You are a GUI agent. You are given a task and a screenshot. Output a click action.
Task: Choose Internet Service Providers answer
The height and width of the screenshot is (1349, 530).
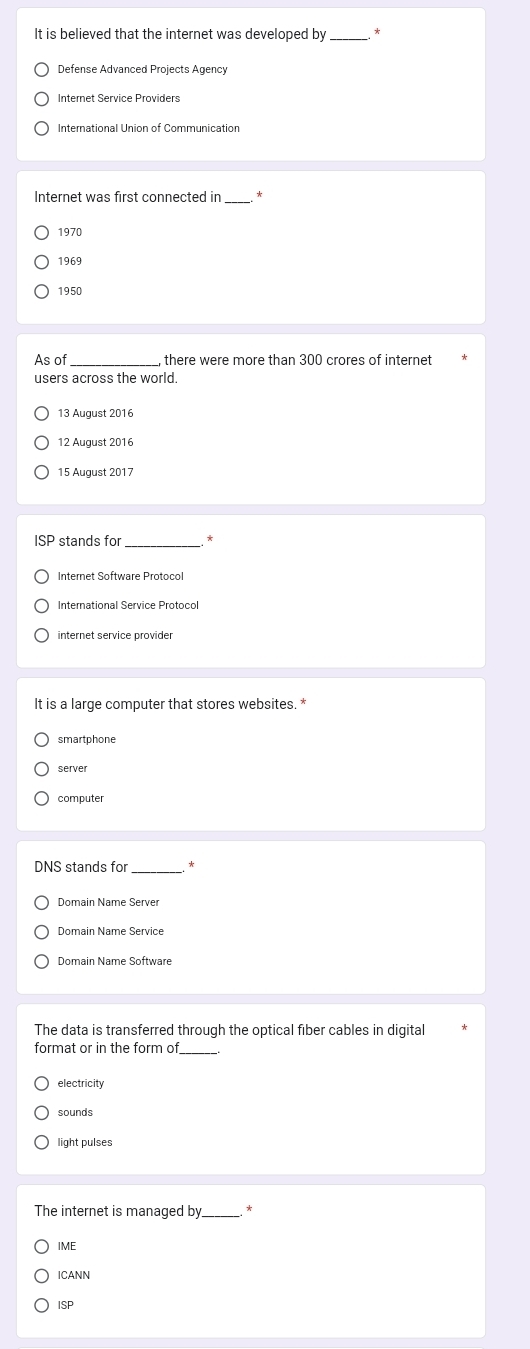[42, 99]
